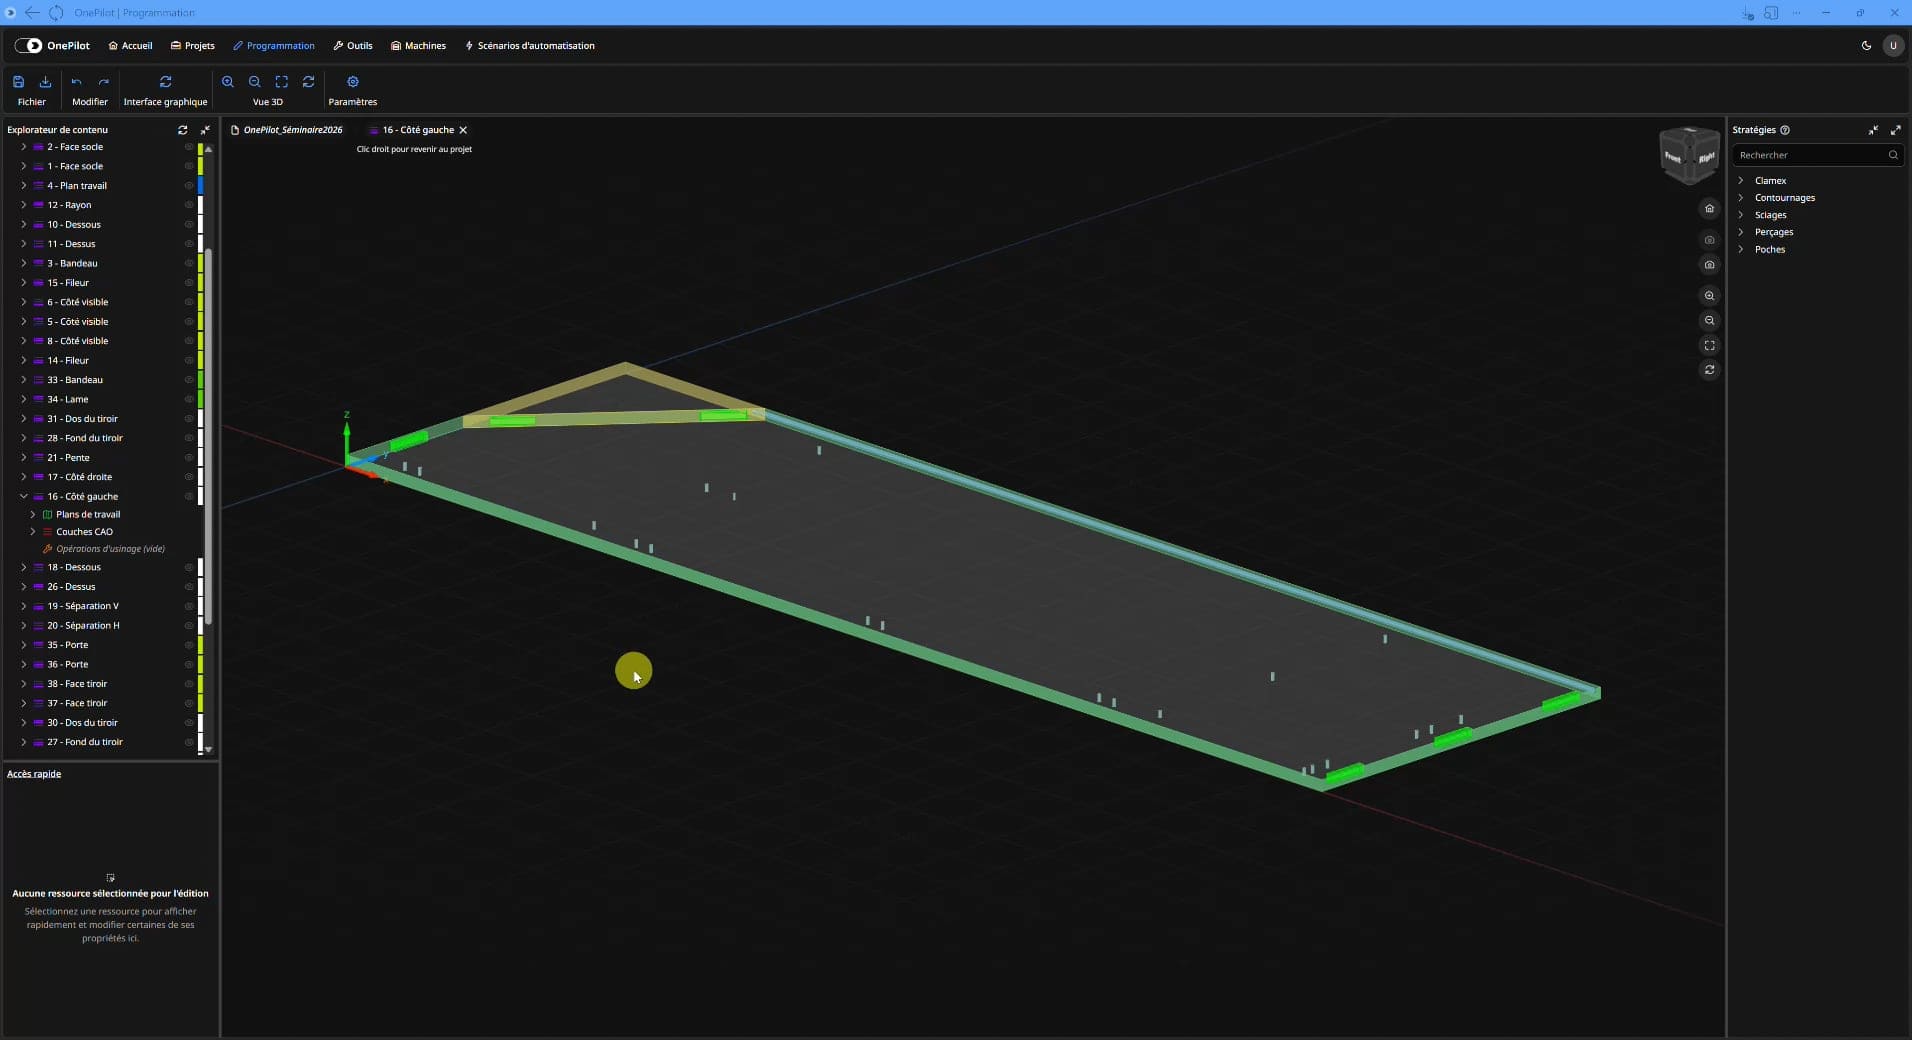
Task: Click viewport side rotate-refresh icon
Action: [x=1710, y=370]
